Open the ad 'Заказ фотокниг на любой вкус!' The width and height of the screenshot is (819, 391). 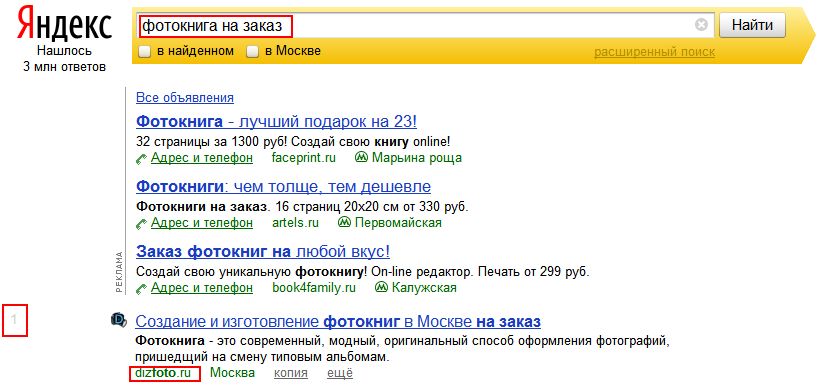pyautogui.click(x=263, y=252)
